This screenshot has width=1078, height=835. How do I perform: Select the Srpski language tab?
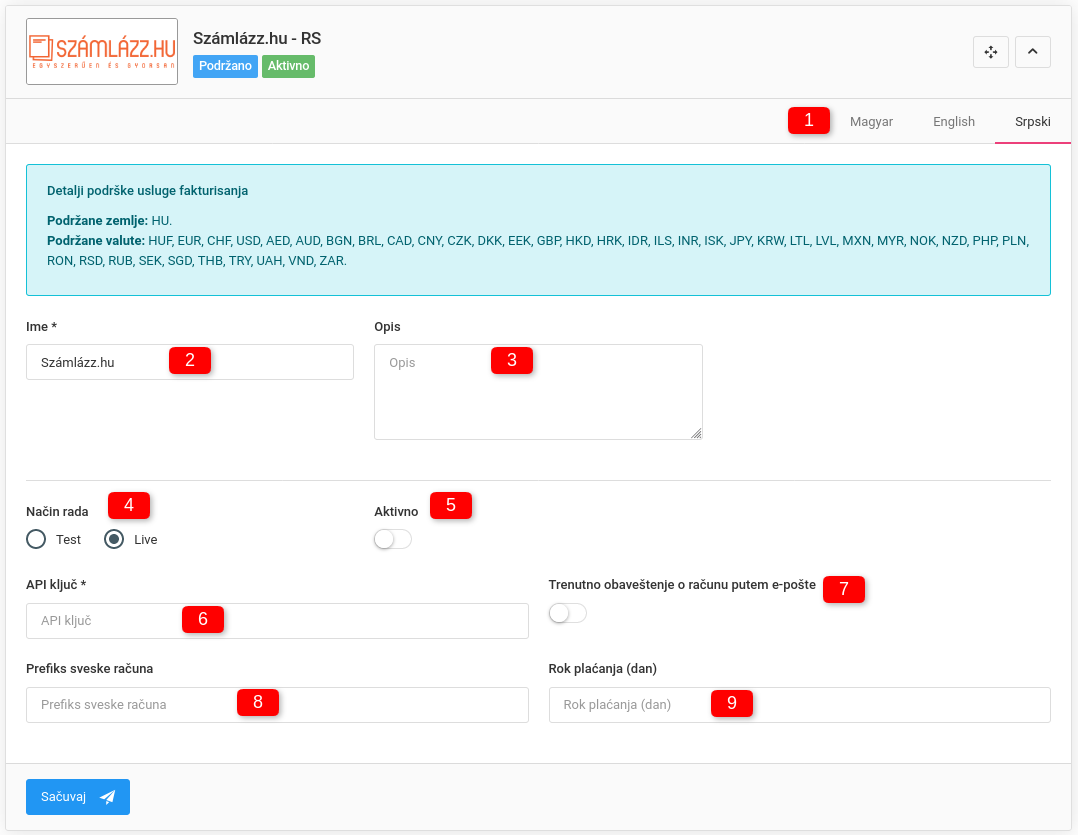click(1032, 121)
